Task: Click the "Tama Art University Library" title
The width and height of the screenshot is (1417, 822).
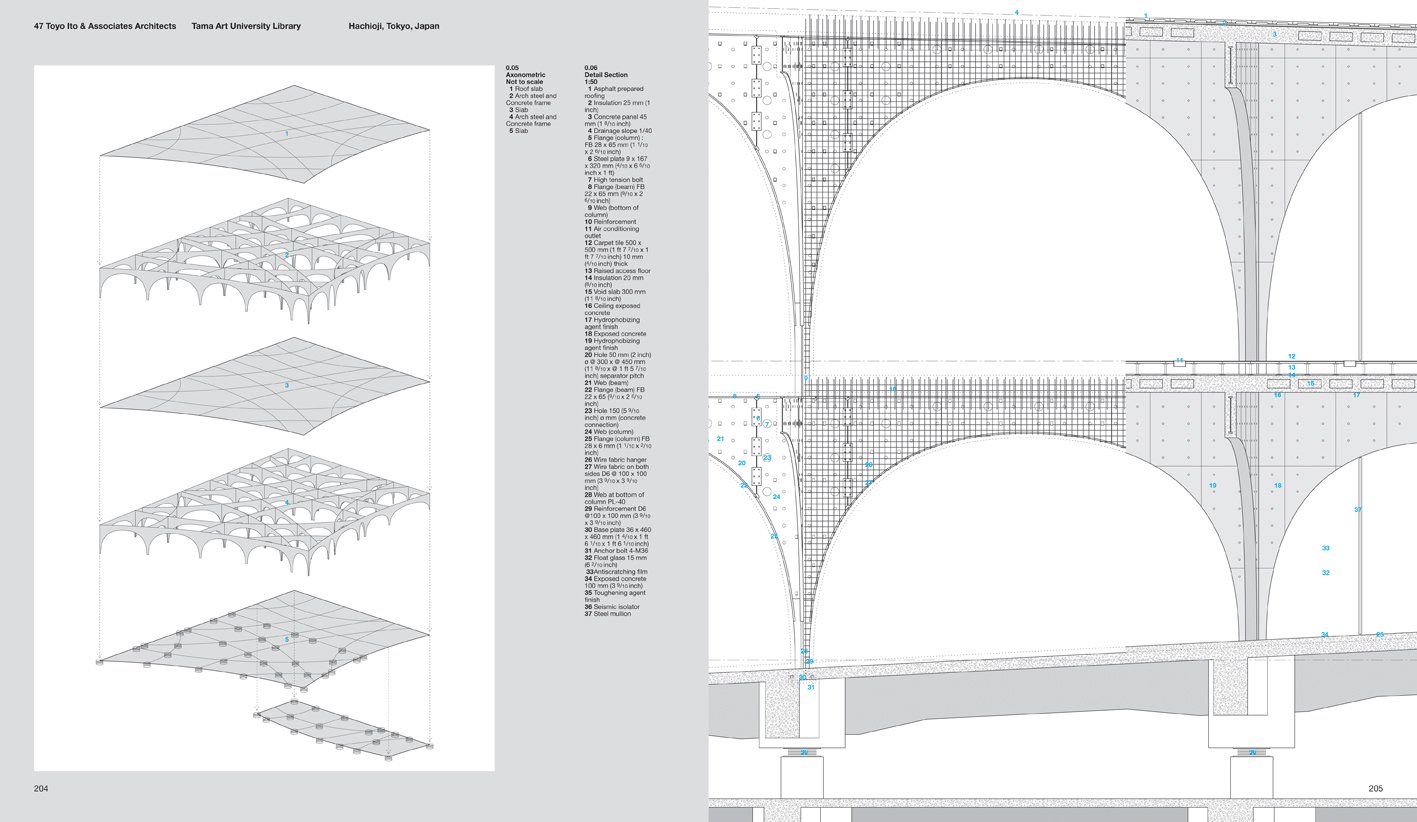Action: coord(246,26)
